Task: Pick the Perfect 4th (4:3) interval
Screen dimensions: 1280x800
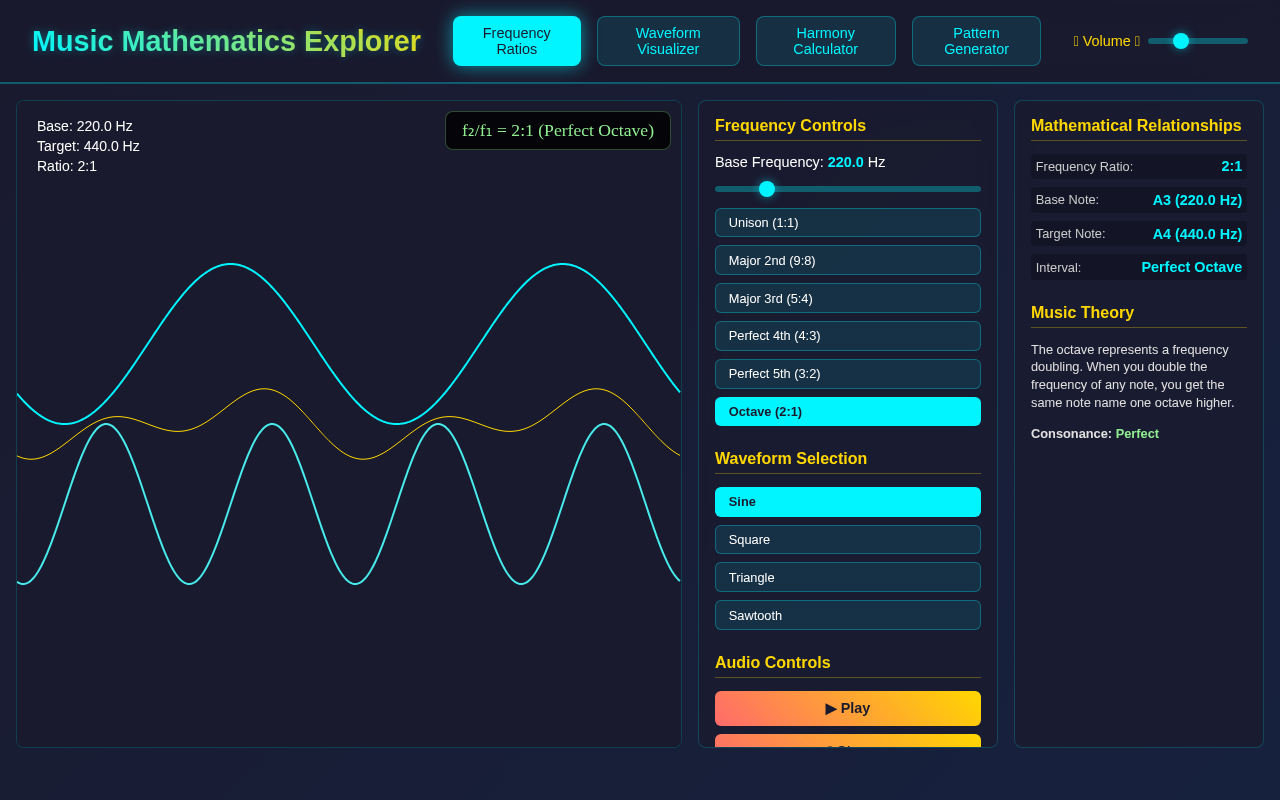Action: coord(847,335)
